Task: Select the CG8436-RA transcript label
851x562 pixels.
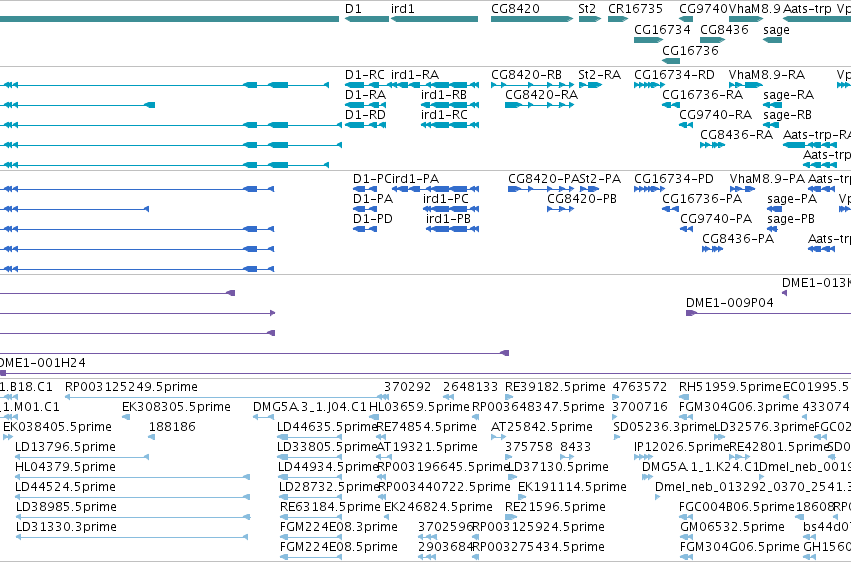Action: pos(736,135)
